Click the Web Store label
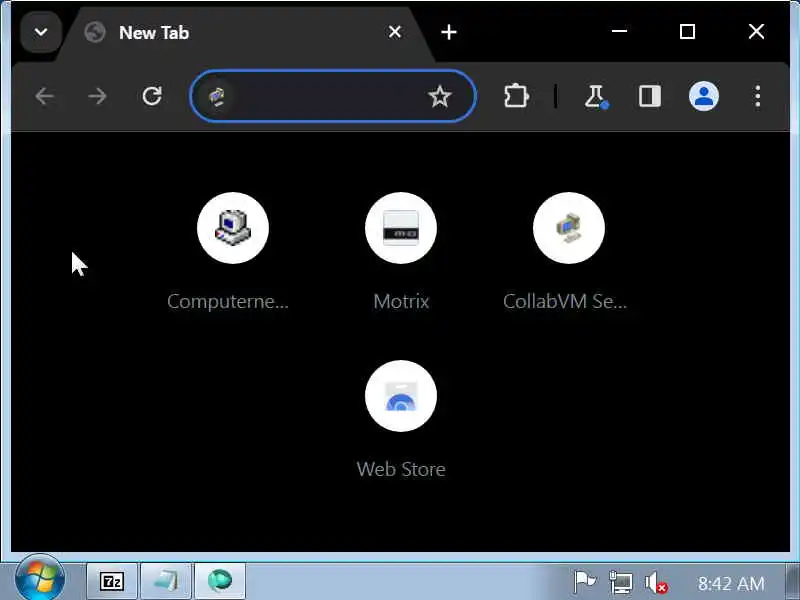Screen dimensions: 800x600 [401, 469]
